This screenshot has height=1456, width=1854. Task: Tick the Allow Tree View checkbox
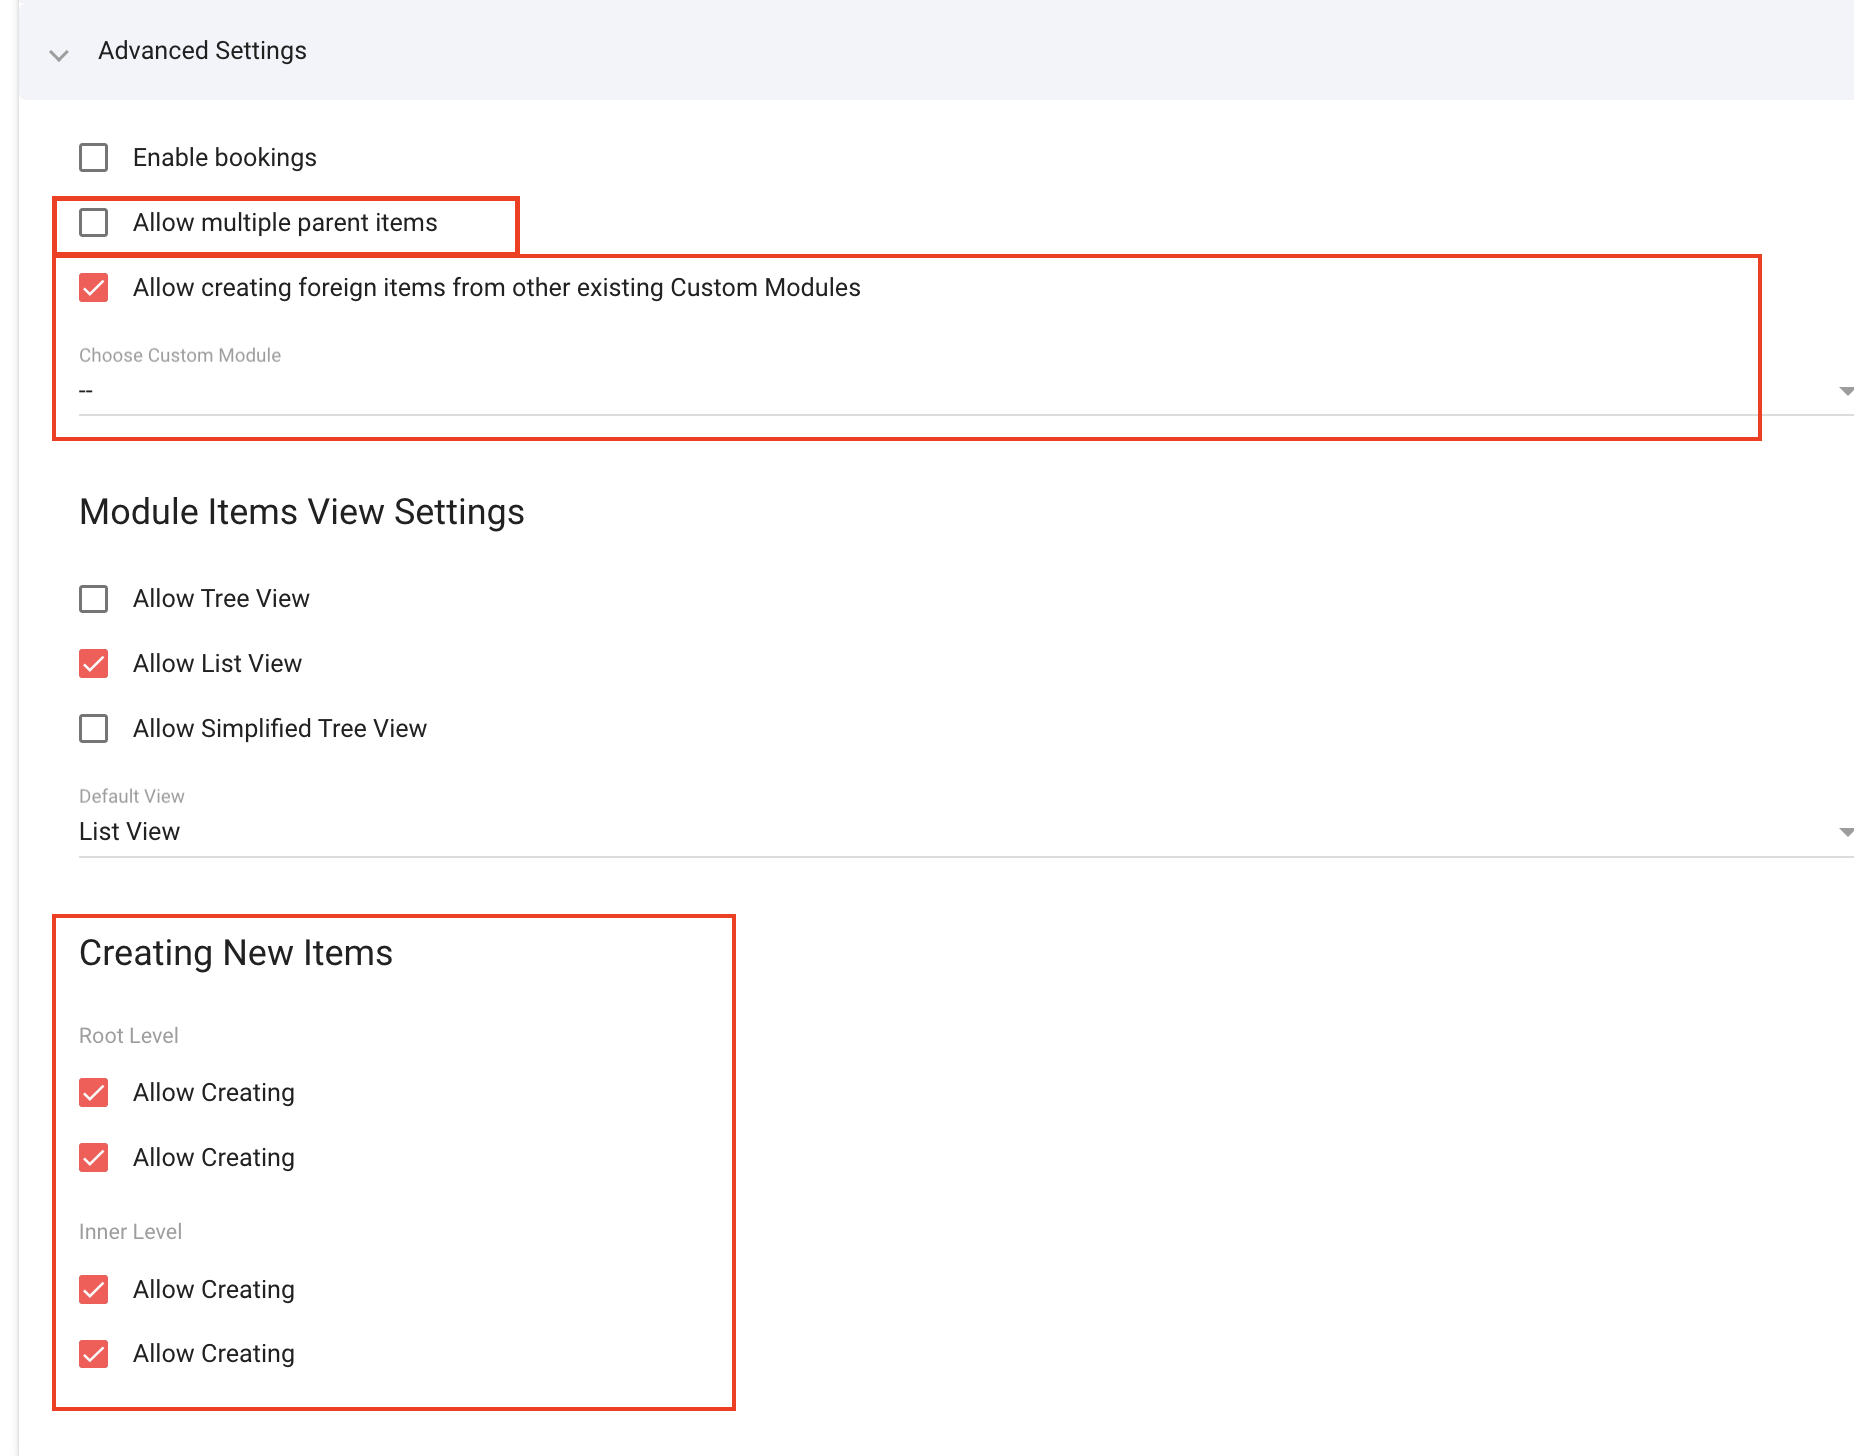click(x=94, y=599)
